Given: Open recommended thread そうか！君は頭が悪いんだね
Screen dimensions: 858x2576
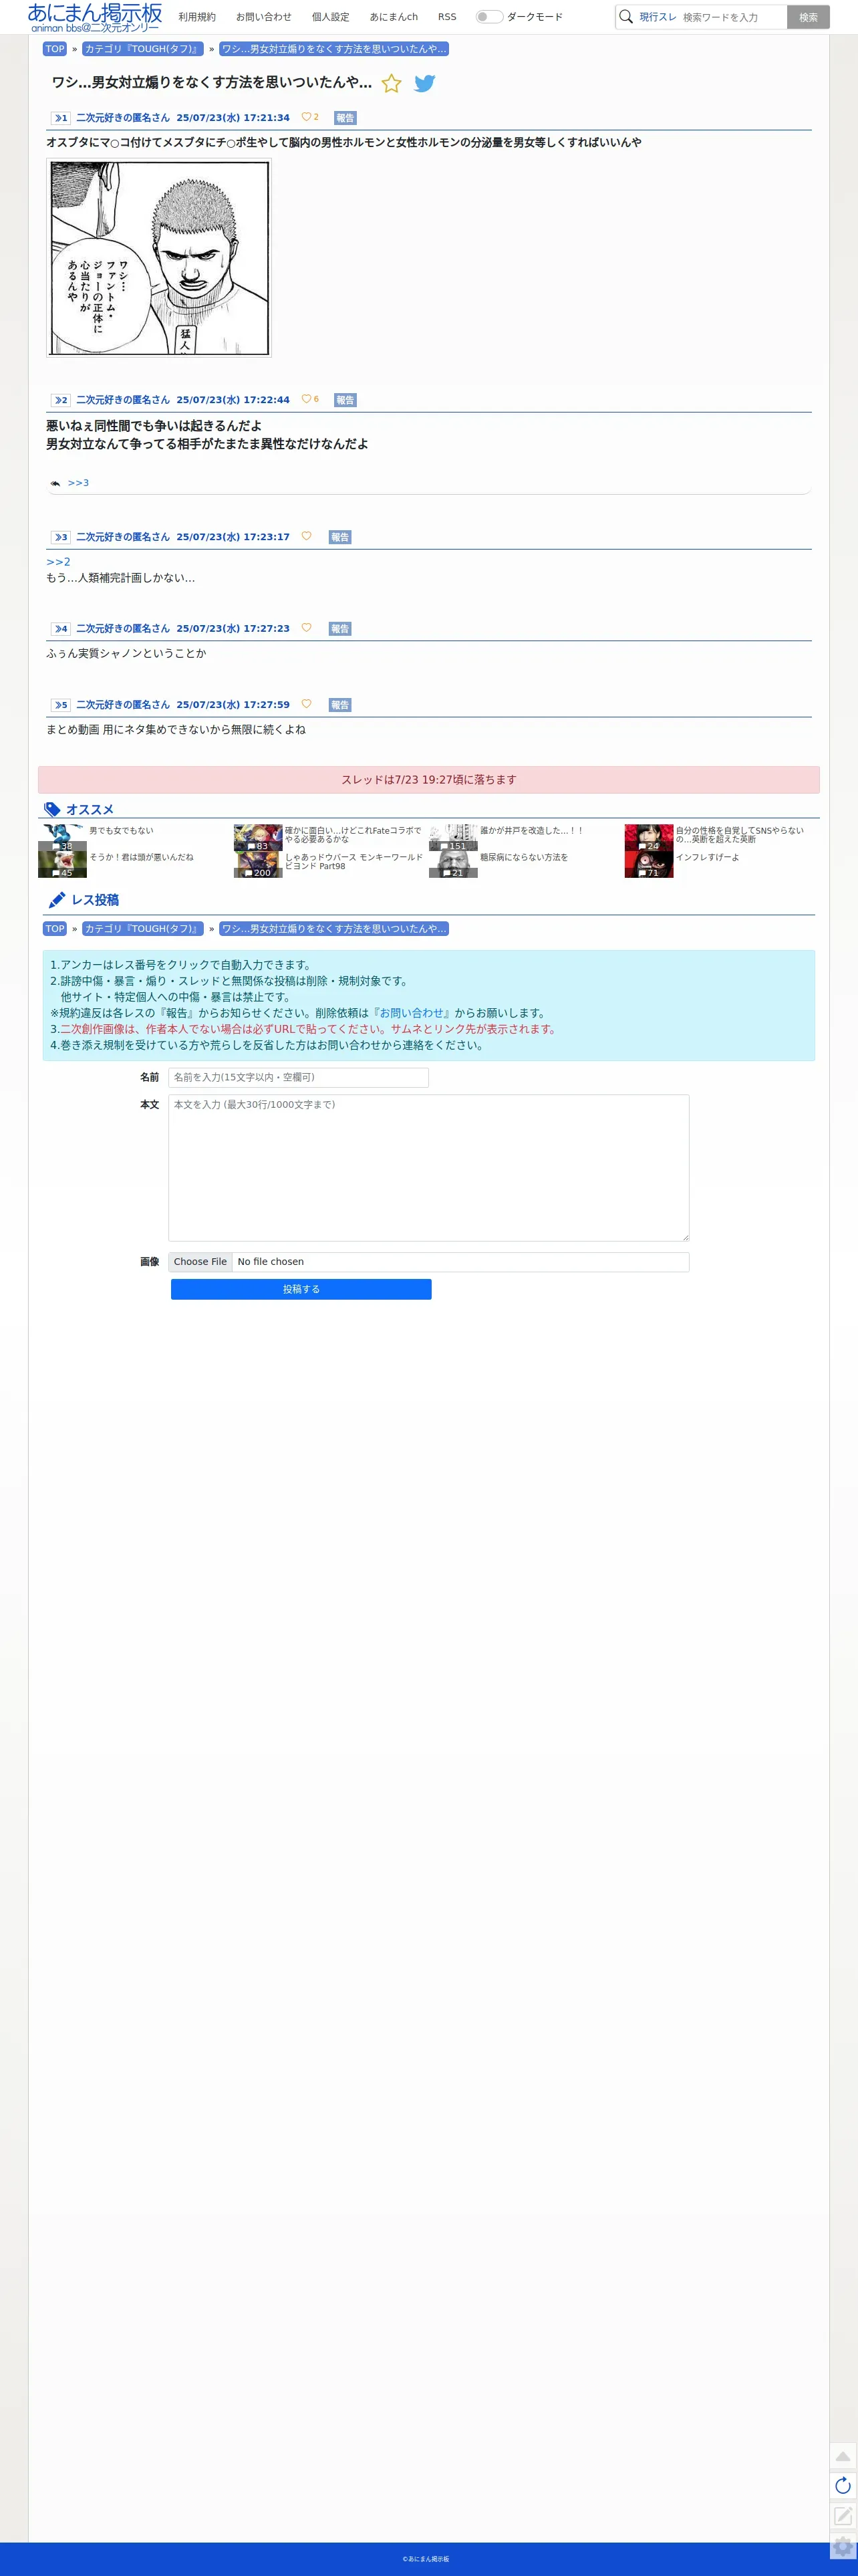Looking at the screenshot, I should tap(141, 858).
